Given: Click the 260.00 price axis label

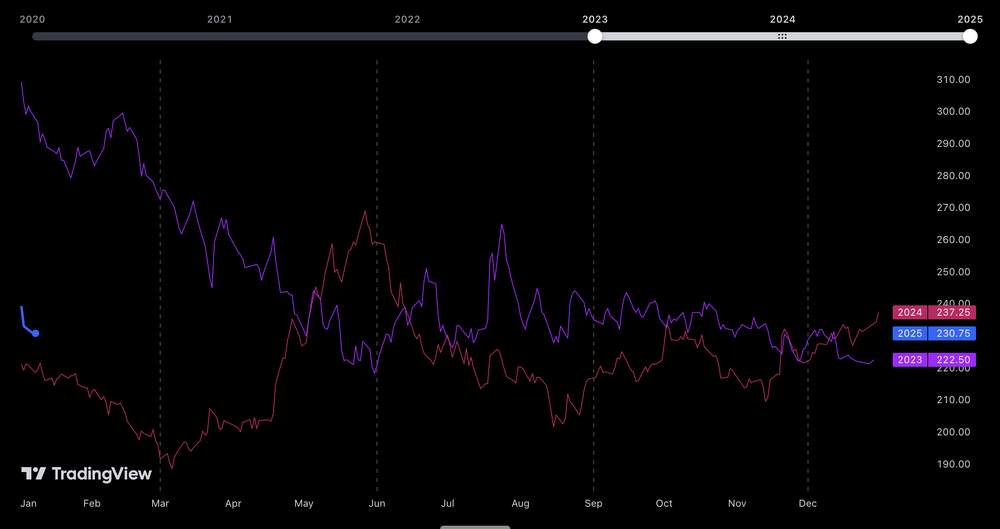Looking at the screenshot, I should (x=952, y=240).
